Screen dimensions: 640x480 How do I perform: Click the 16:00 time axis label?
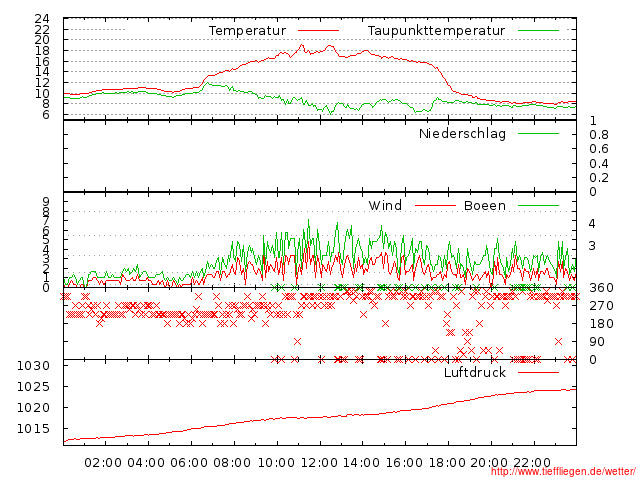click(x=404, y=463)
